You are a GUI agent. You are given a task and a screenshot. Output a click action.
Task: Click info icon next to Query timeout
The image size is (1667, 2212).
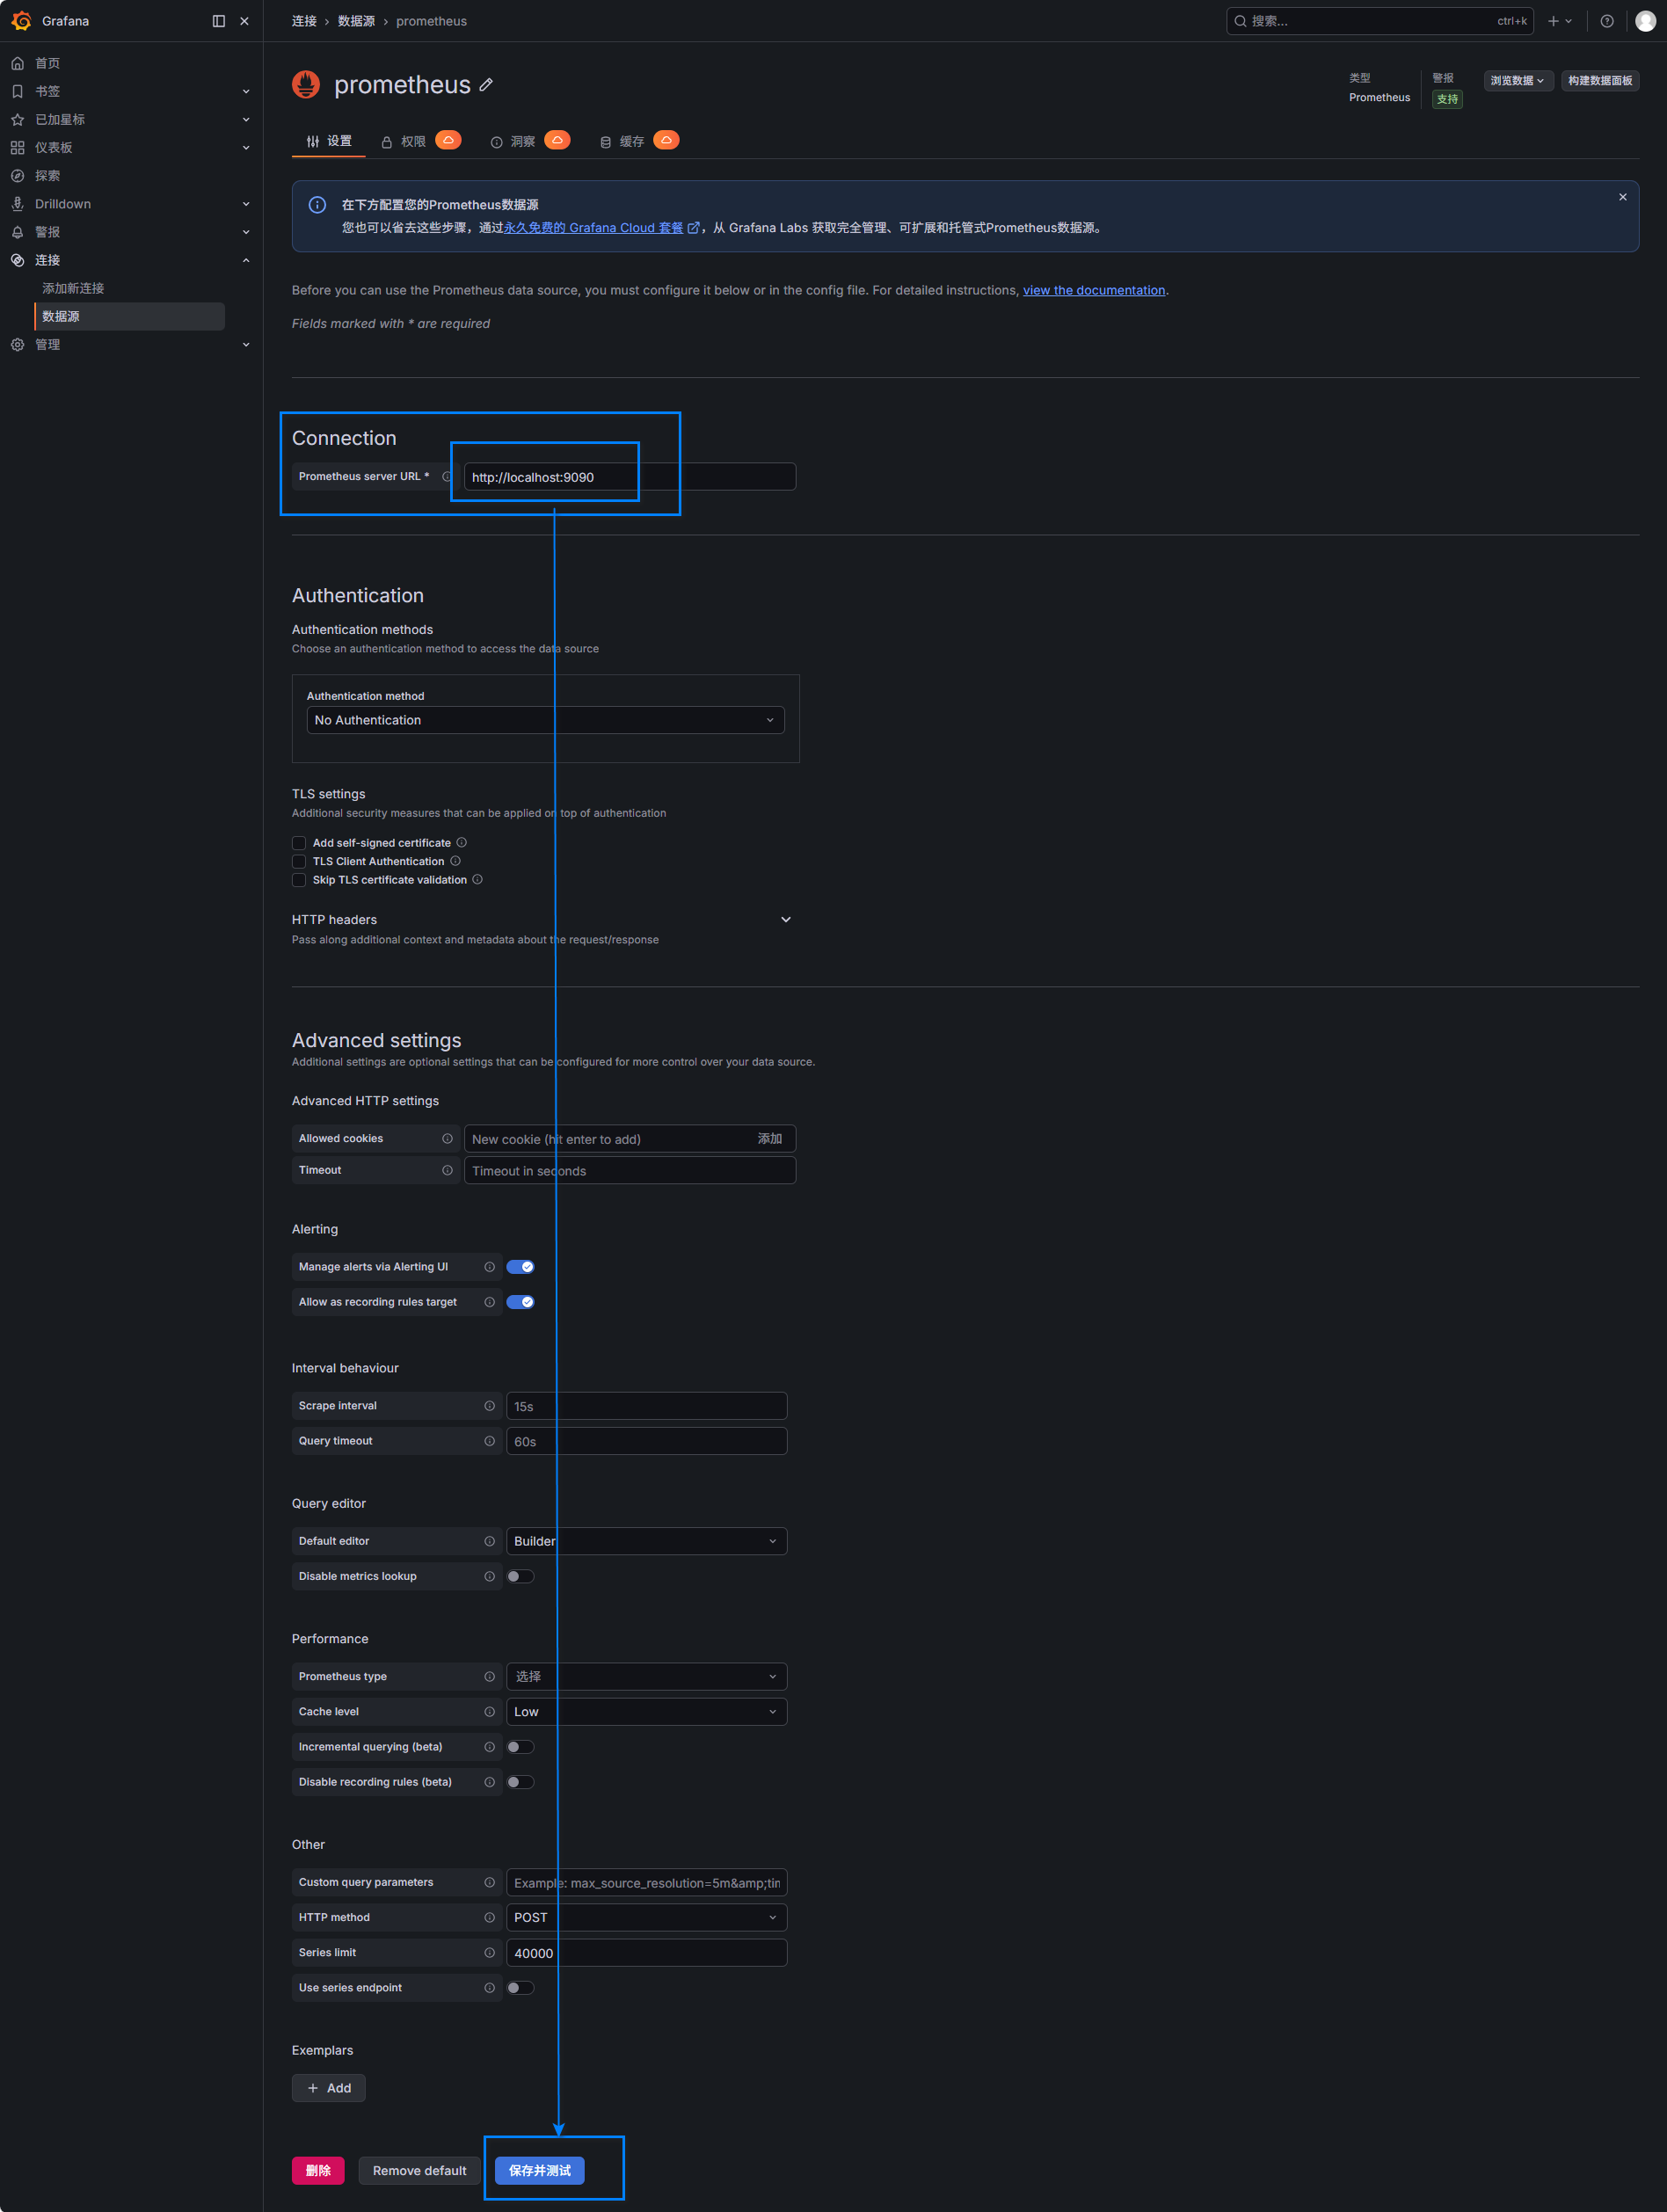click(x=489, y=1441)
